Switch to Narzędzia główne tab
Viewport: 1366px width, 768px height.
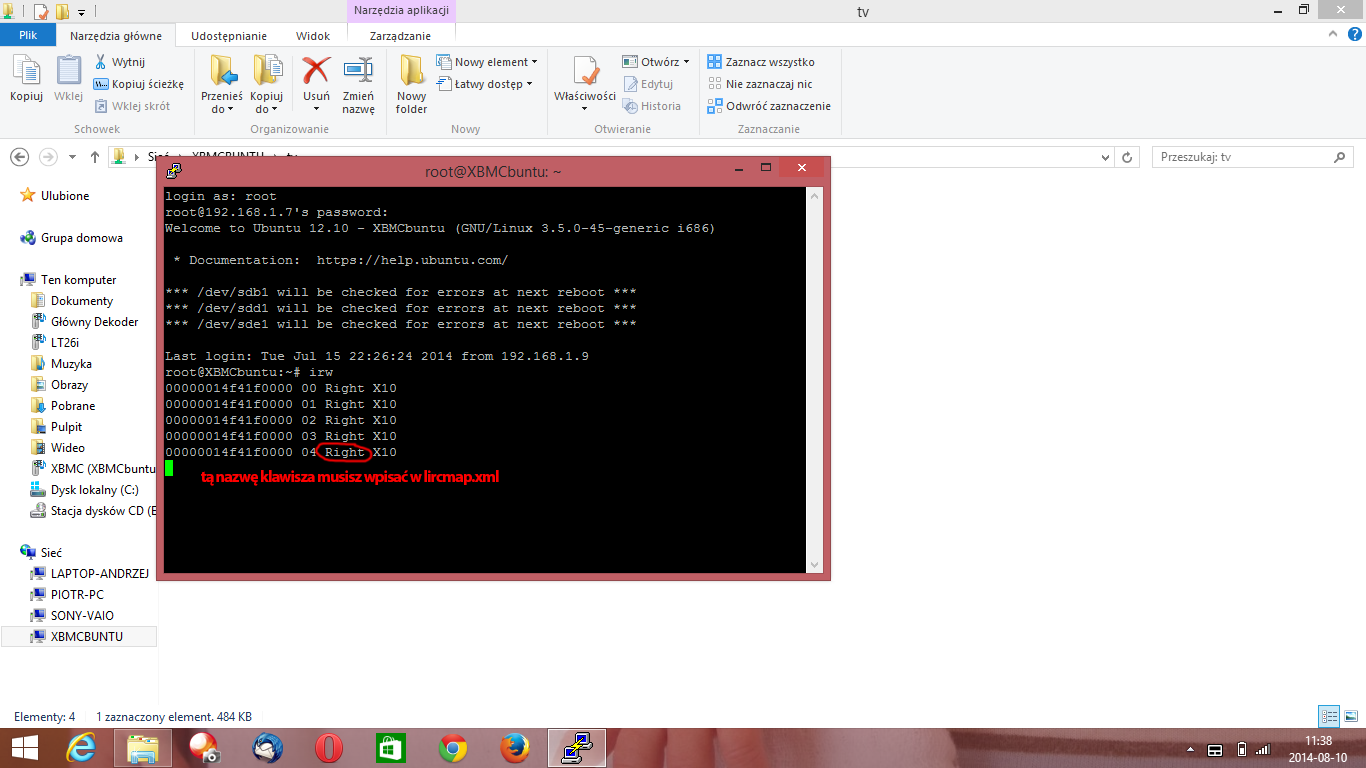(x=116, y=36)
